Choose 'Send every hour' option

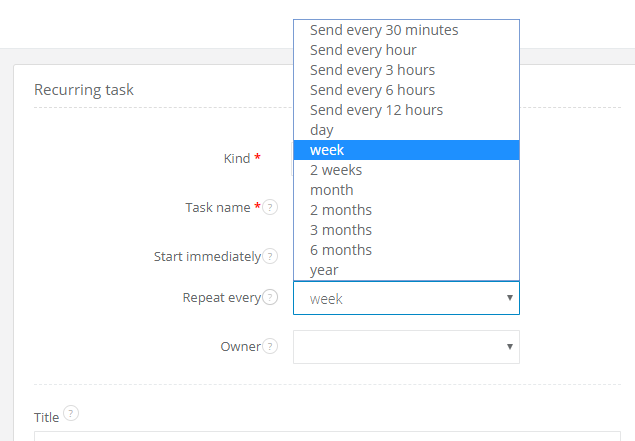tap(363, 50)
